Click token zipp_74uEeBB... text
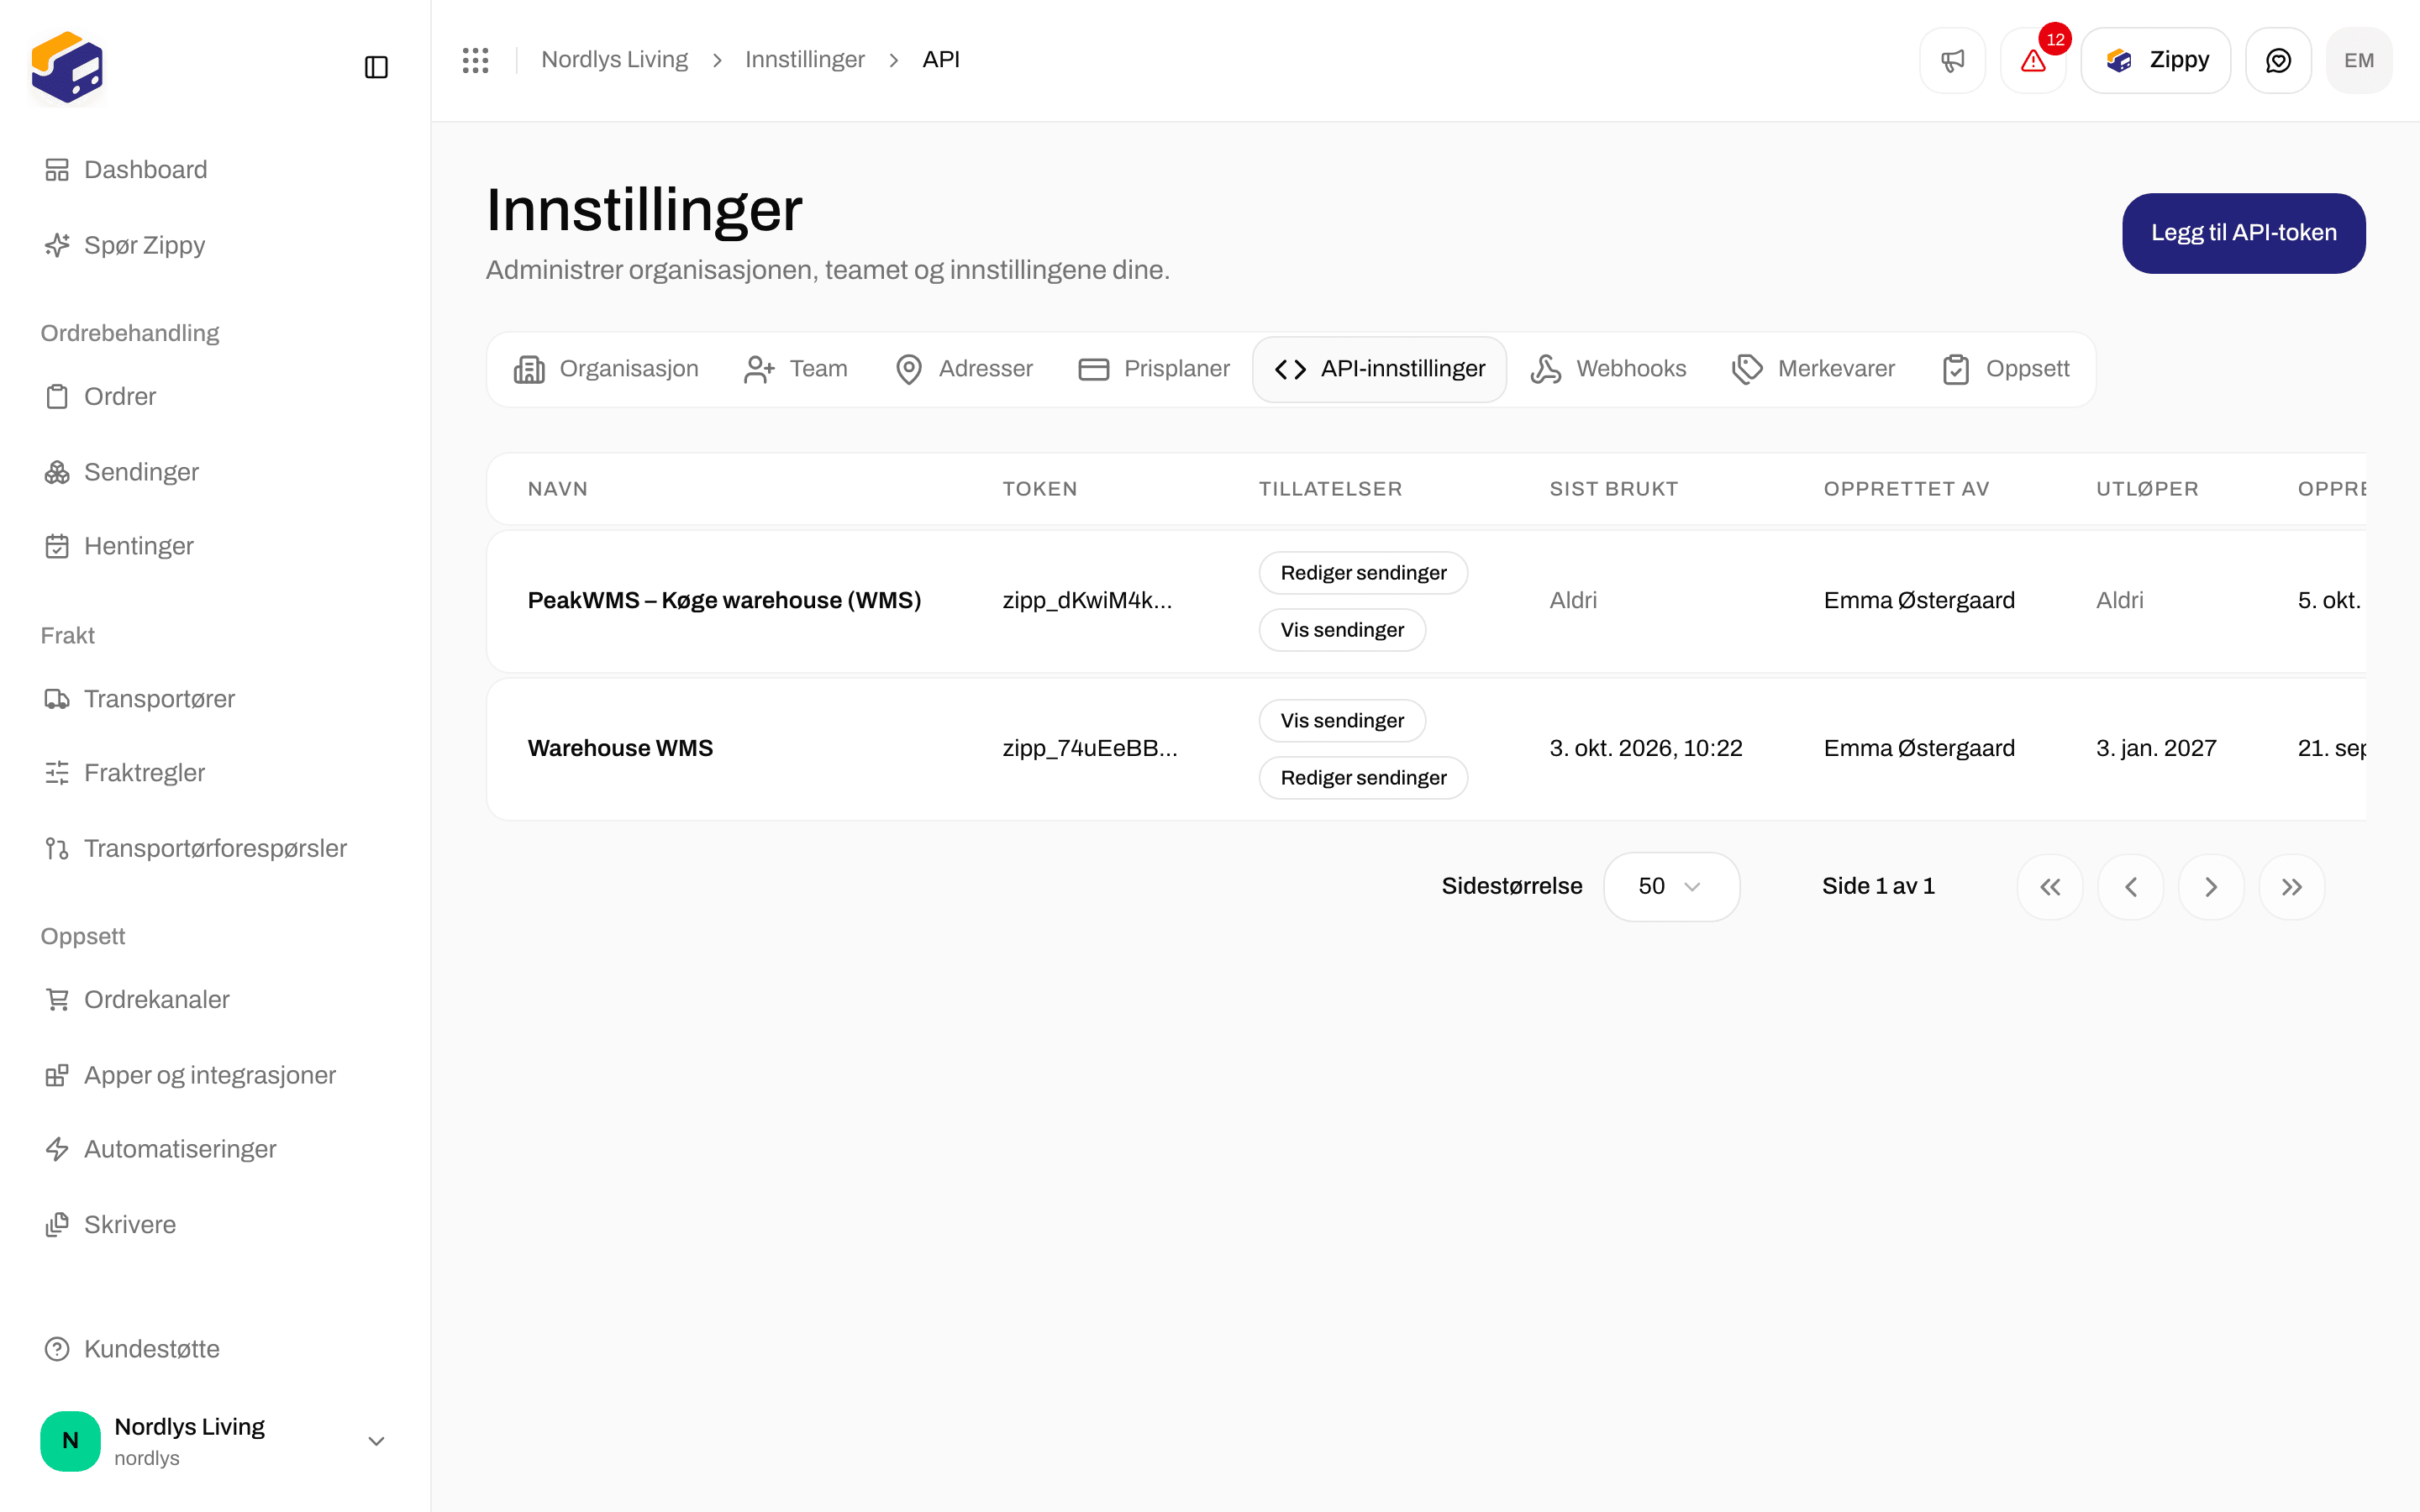This screenshot has height=1512, width=2420. pyautogui.click(x=1090, y=748)
